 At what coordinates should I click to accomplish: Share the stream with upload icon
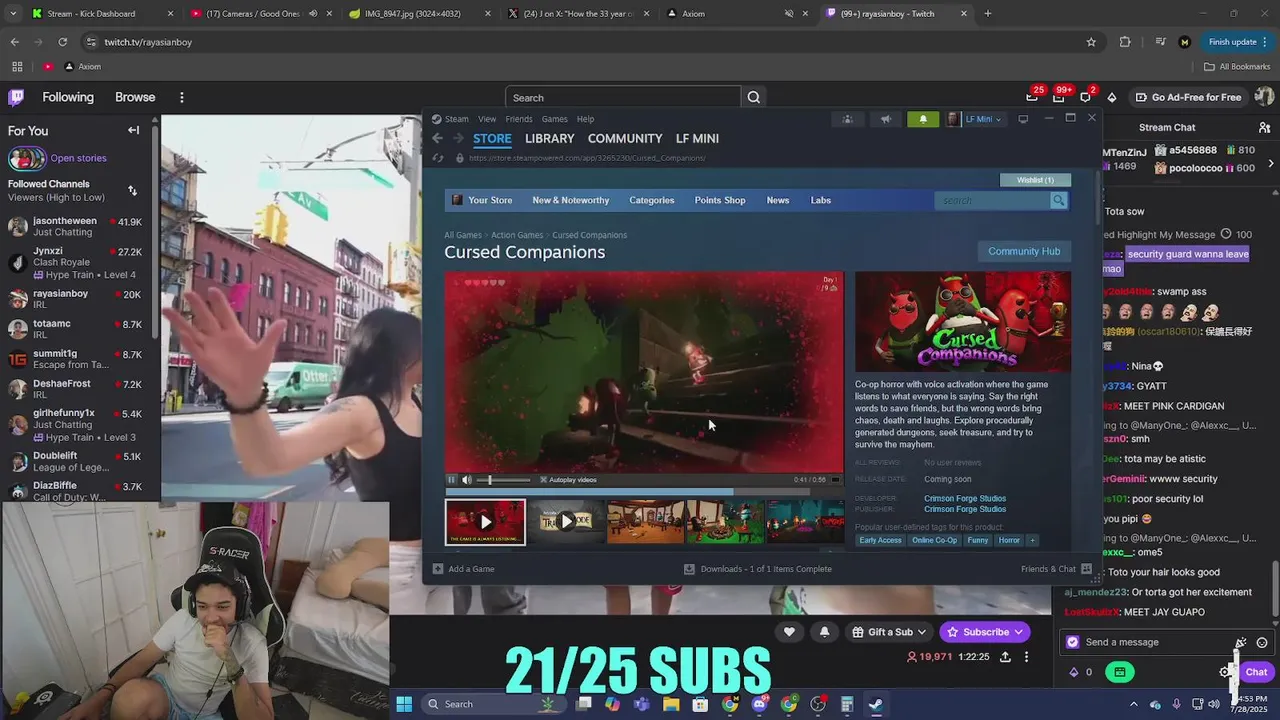point(1005,657)
